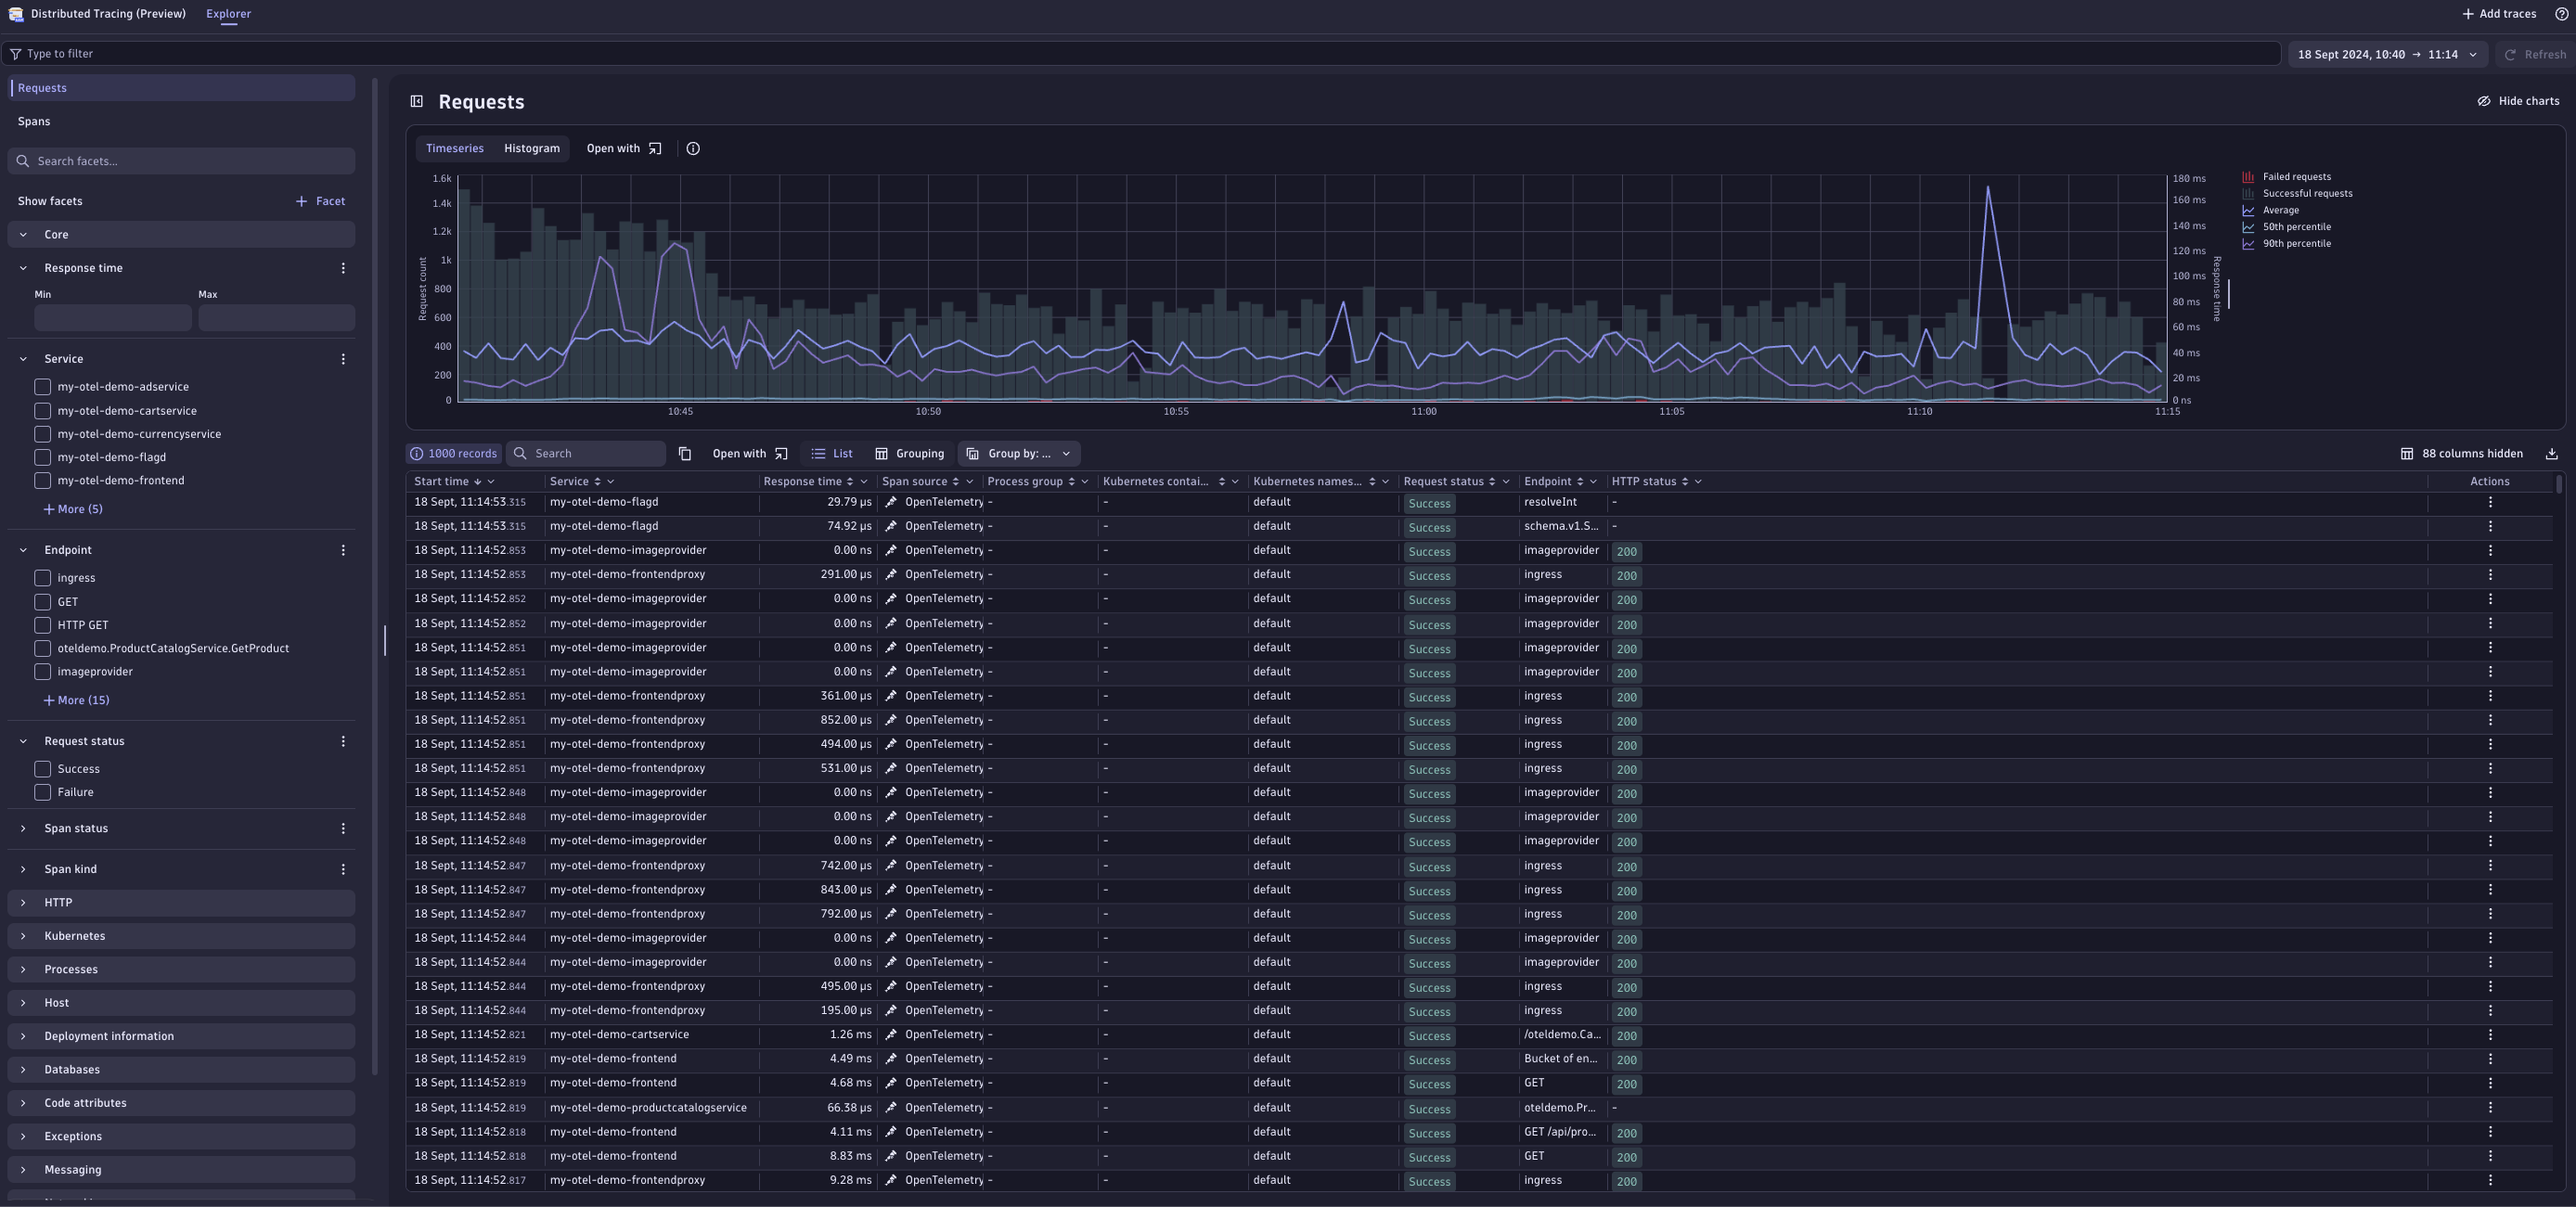The height and width of the screenshot is (1207, 2576).
Task: Download table data via export icon
Action: click(2554, 453)
